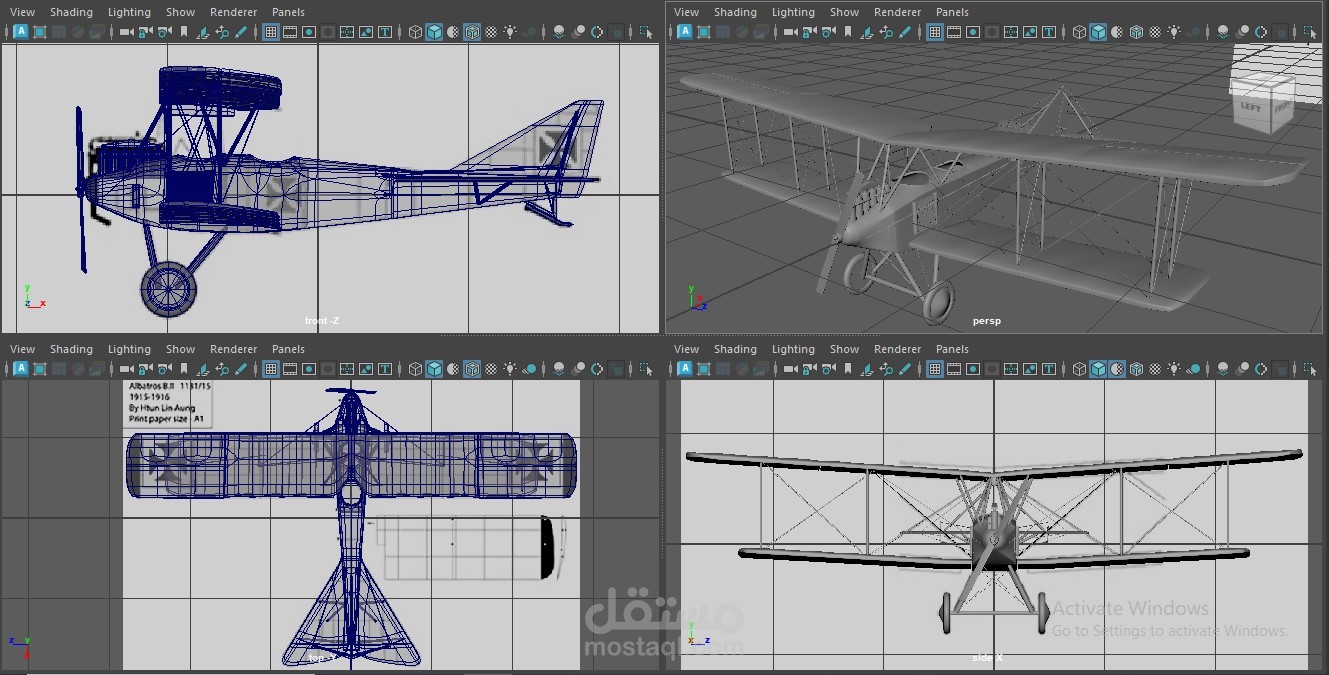Toggle Resolution Gate in side X panel
1329x675 pixels.
[973, 369]
